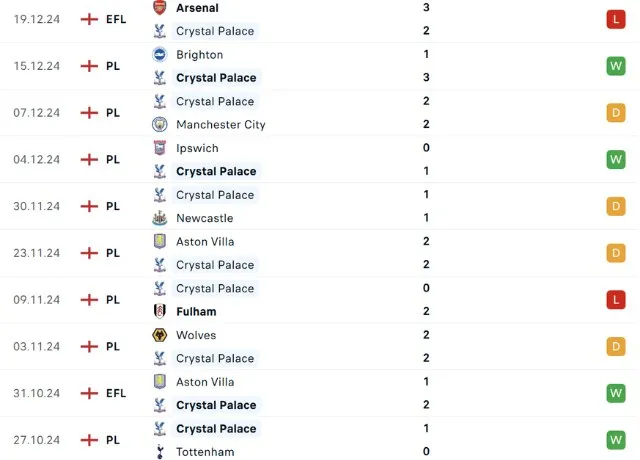Click the Arsenal club crest icon
640x460 pixels.
pyautogui.click(x=158, y=8)
